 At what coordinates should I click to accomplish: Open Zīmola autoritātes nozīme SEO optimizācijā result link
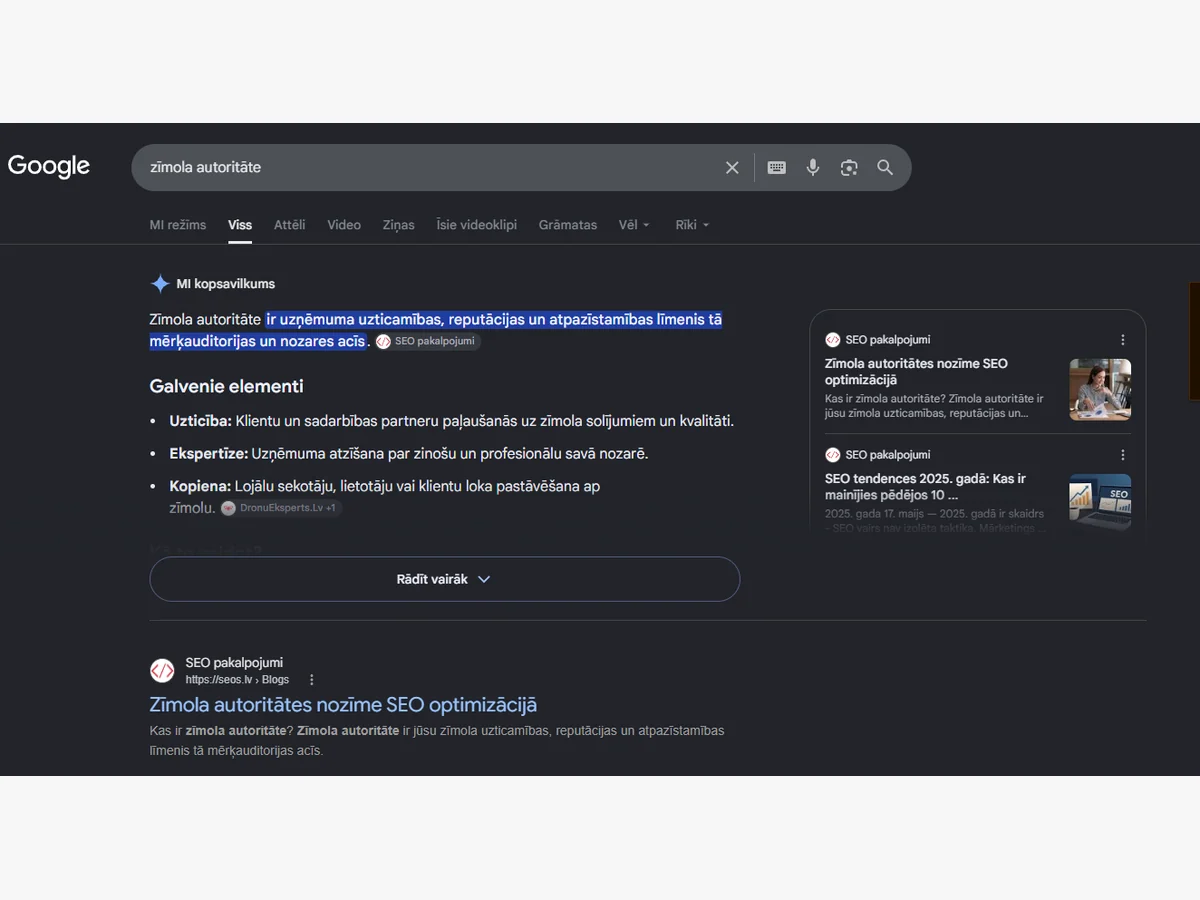point(343,704)
